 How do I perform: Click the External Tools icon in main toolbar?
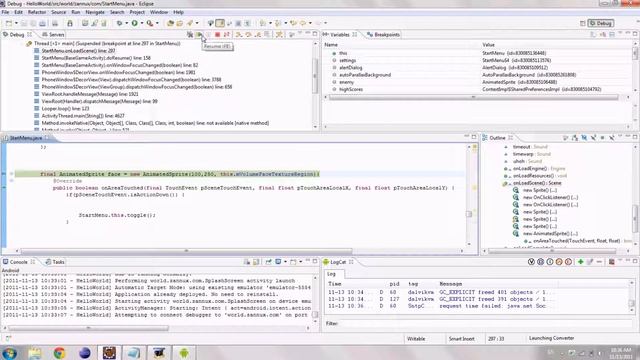(x=150, y=23)
